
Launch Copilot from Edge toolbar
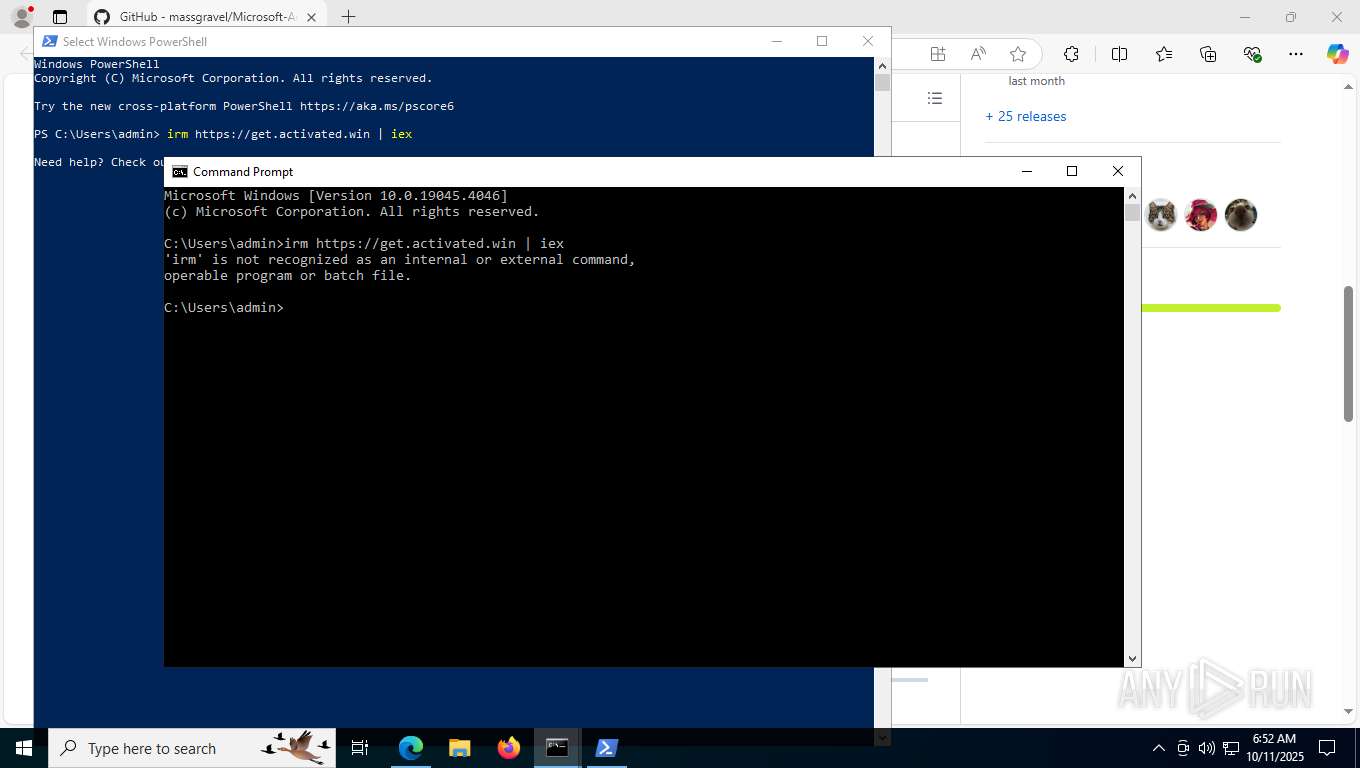click(x=1337, y=54)
